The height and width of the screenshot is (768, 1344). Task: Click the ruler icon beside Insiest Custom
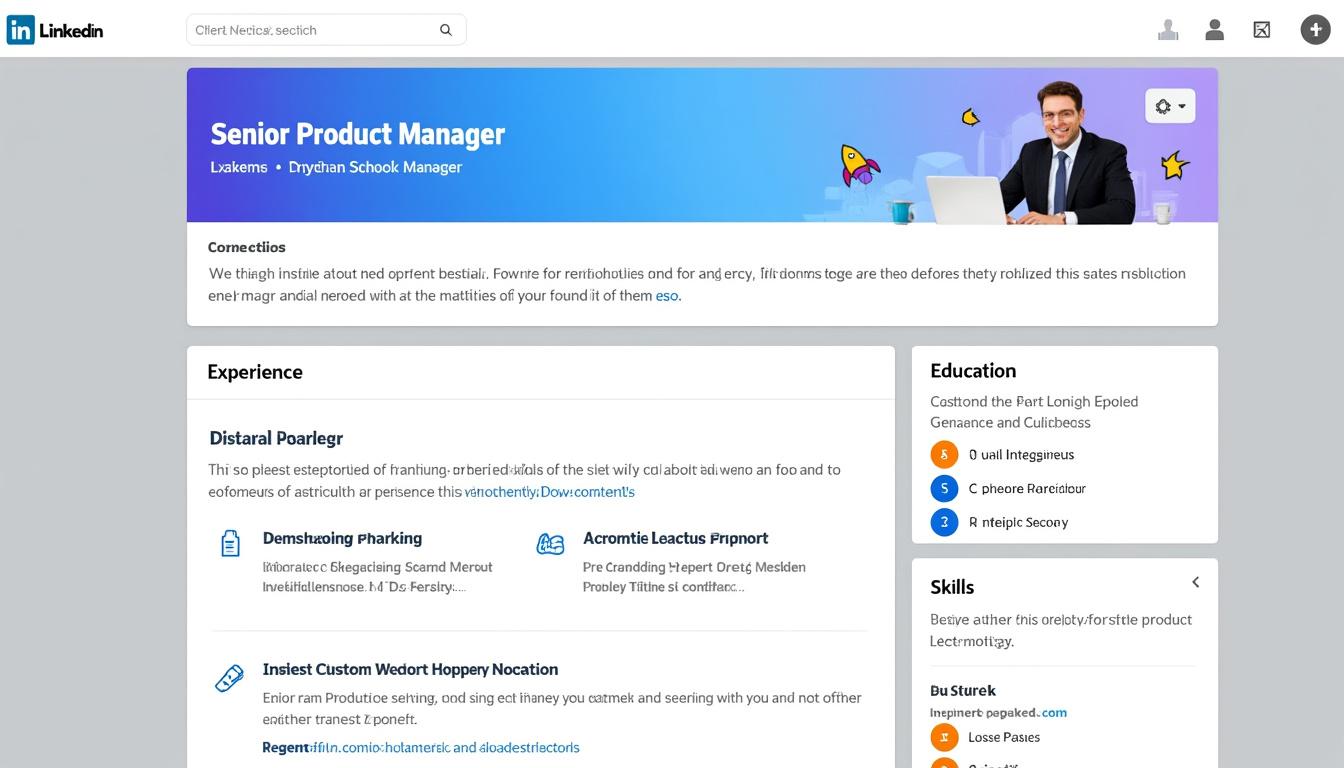(x=229, y=679)
